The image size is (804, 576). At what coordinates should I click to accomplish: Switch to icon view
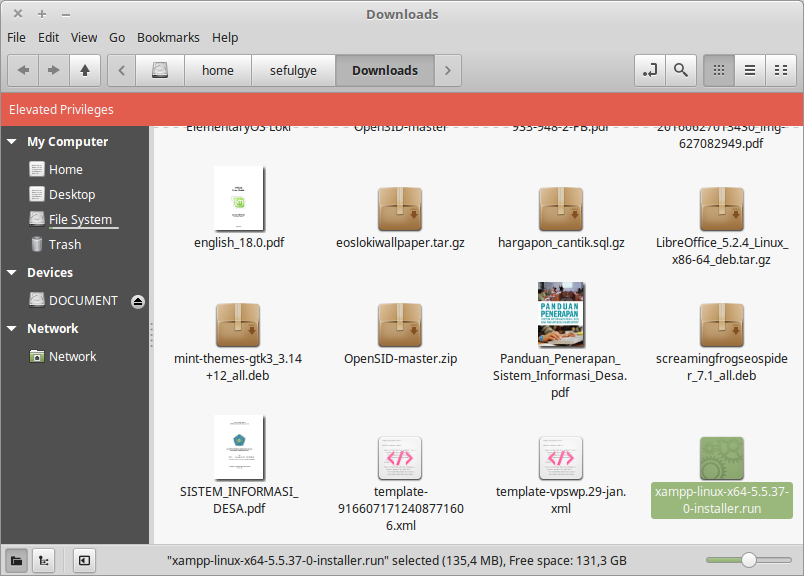[718, 70]
